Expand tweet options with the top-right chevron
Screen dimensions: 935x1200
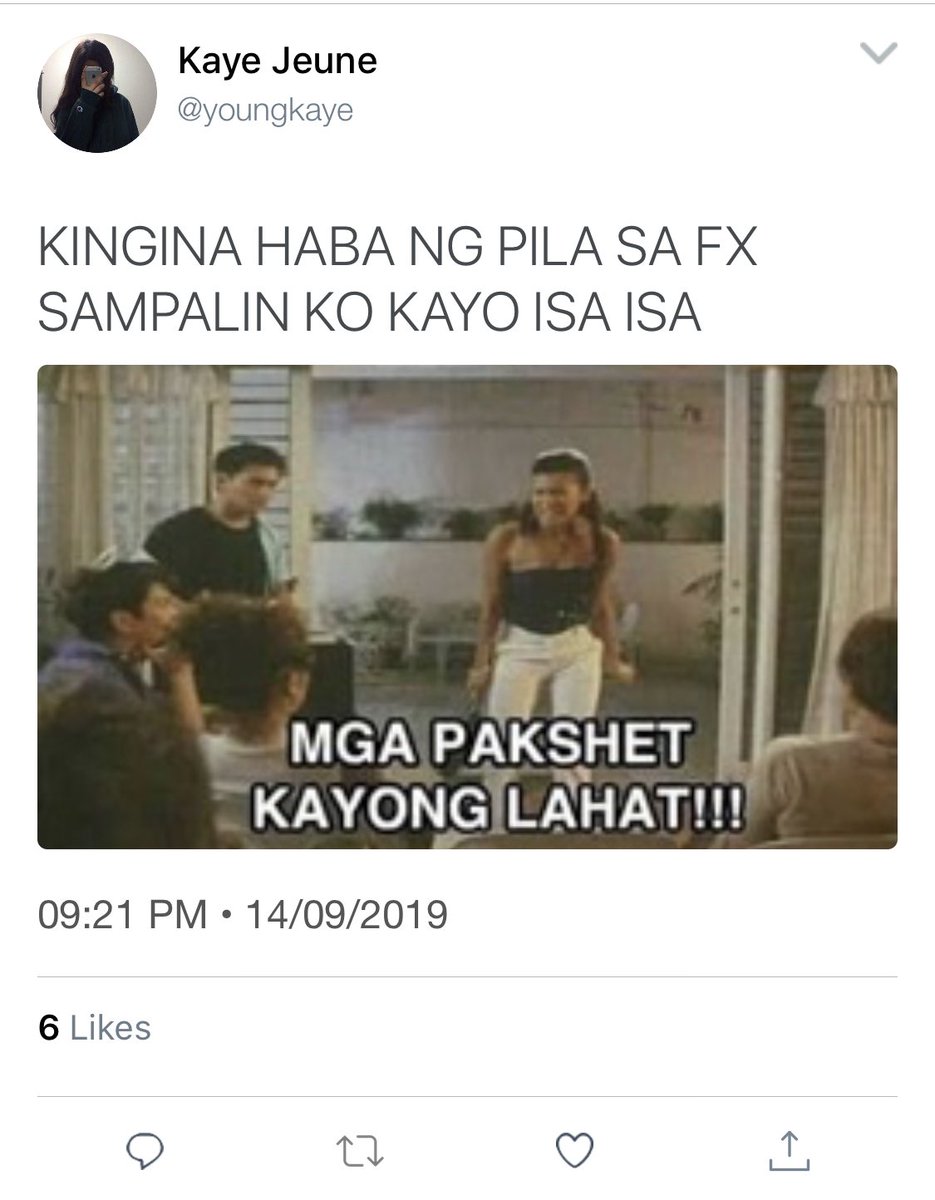click(879, 54)
